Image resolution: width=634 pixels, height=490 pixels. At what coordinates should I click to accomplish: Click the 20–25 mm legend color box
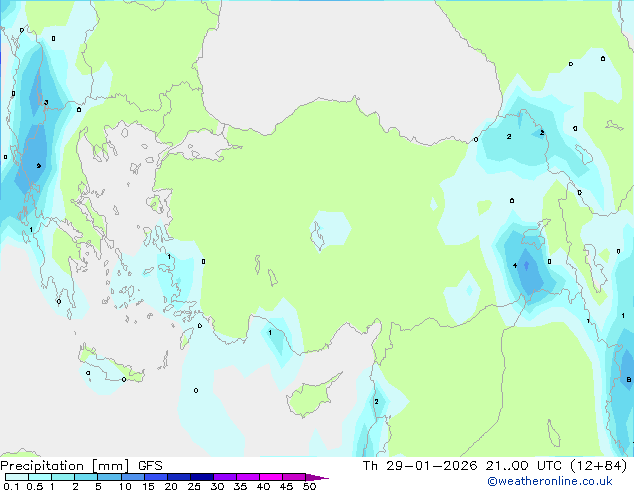pos(178,477)
